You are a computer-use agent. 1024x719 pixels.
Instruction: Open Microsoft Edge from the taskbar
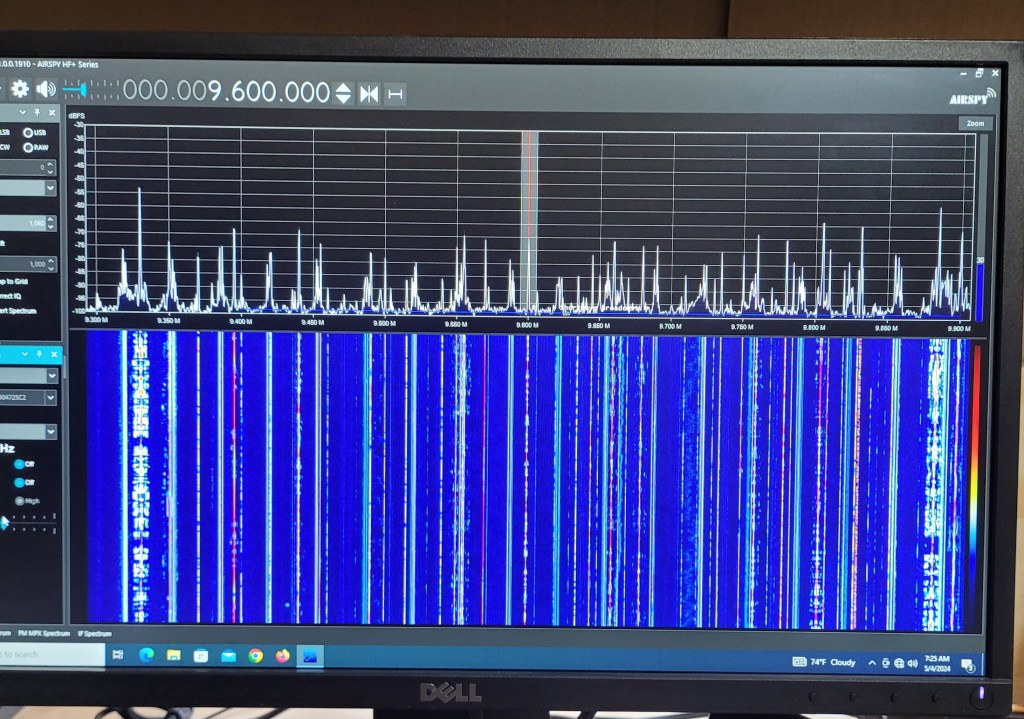[147, 656]
